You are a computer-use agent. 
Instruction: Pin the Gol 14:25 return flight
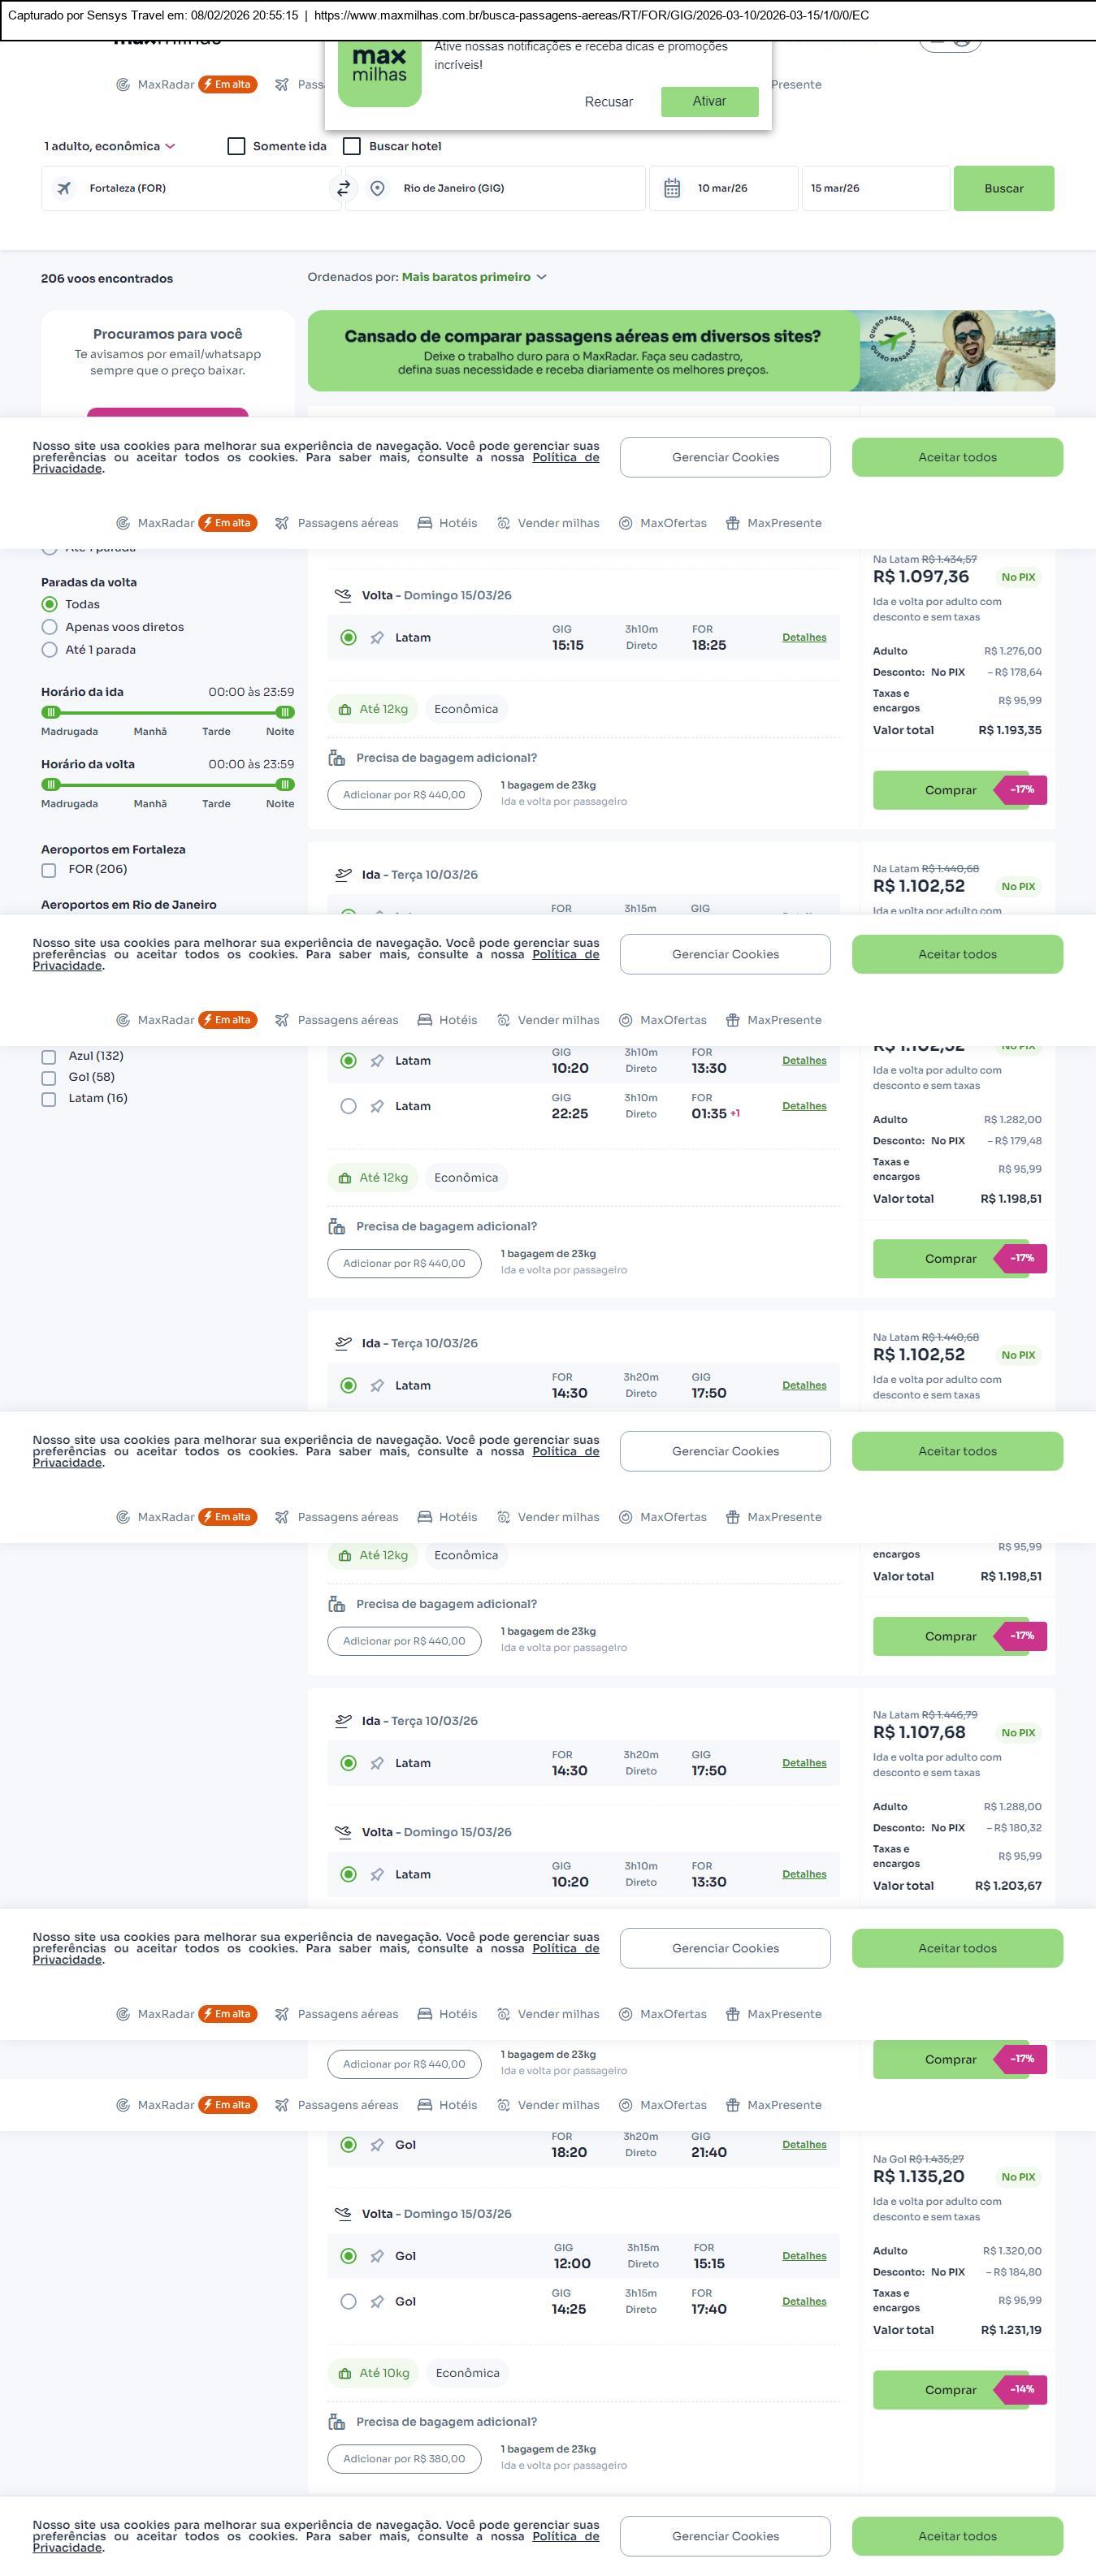pyautogui.click(x=377, y=2301)
